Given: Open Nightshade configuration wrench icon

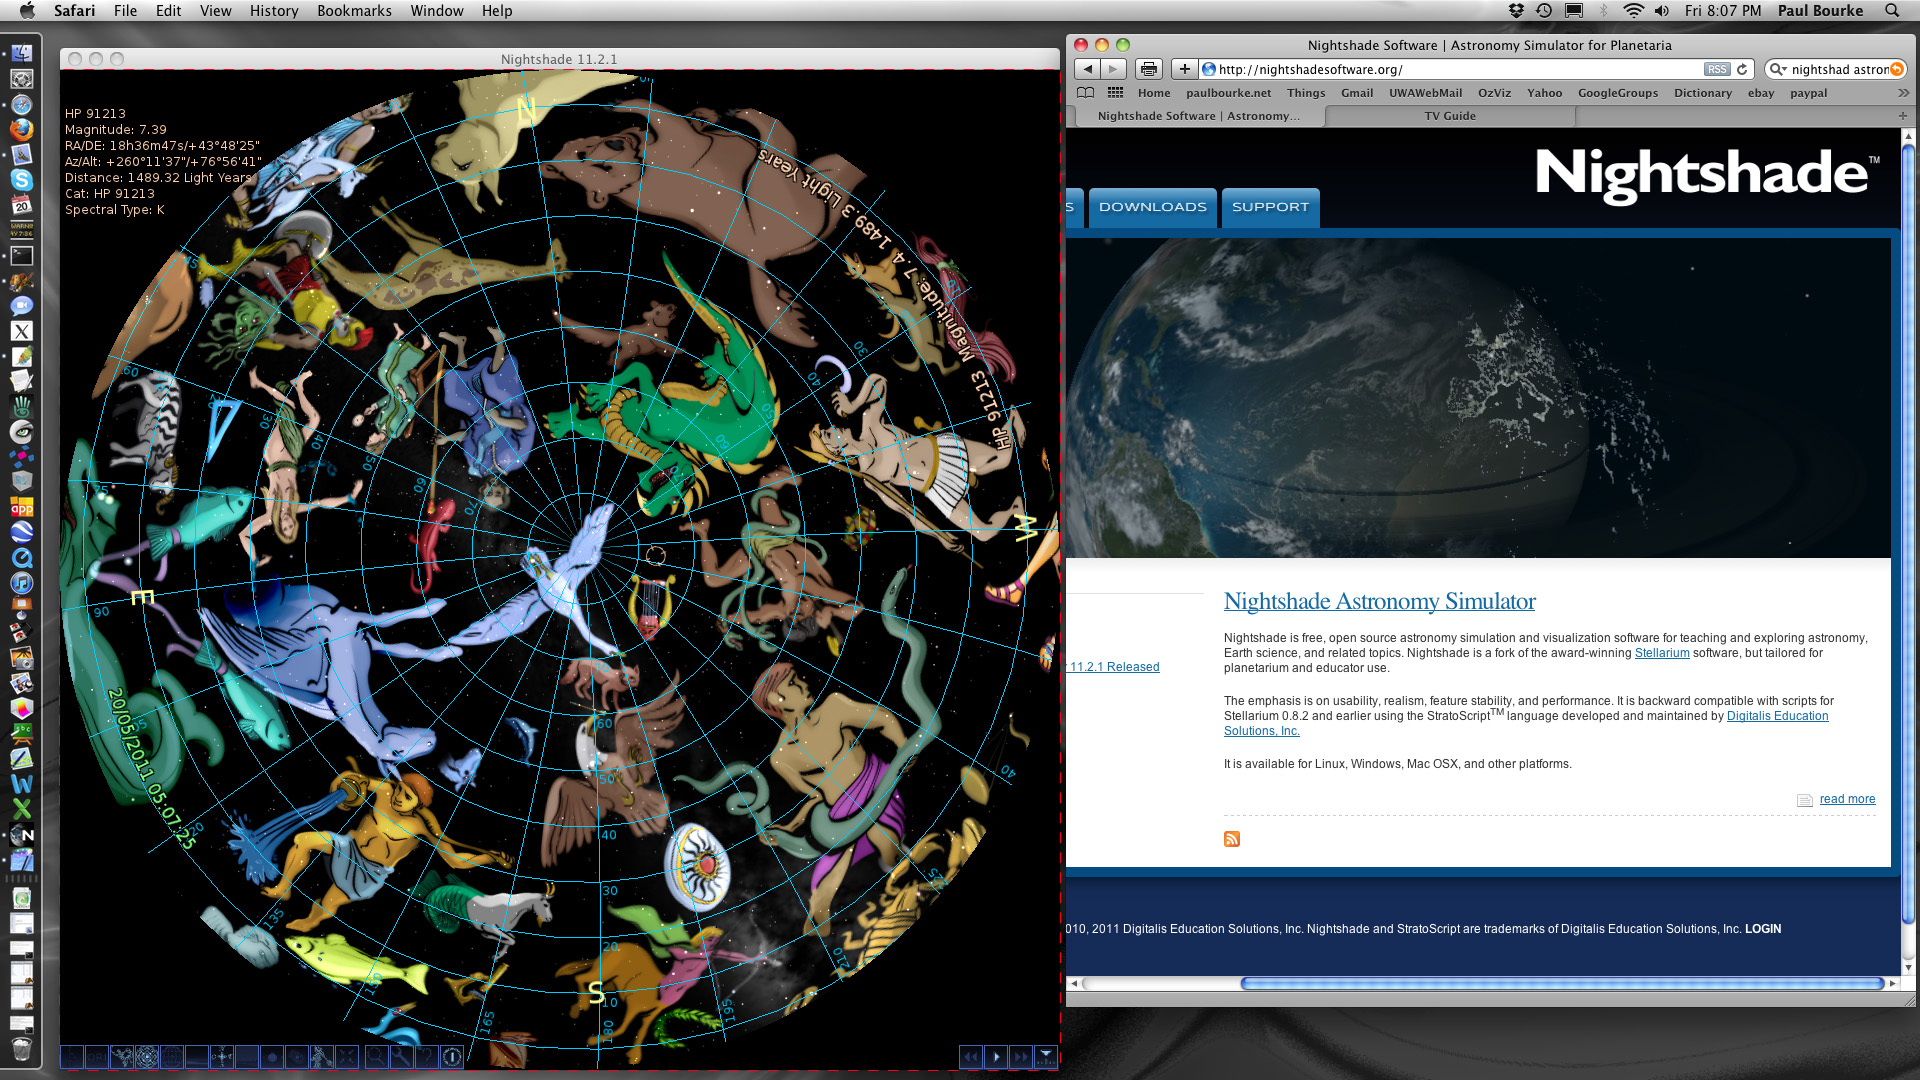Looking at the screenshot, I should tap(401, 1057).
